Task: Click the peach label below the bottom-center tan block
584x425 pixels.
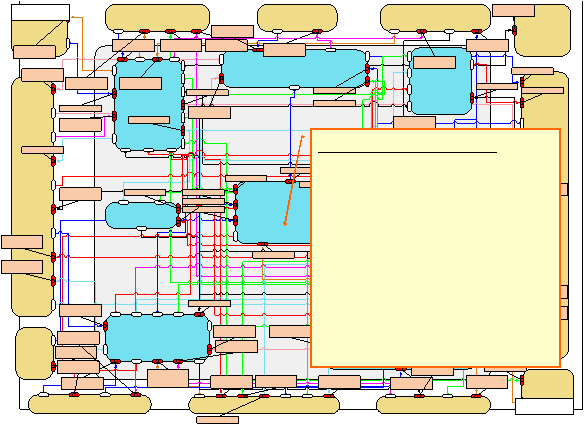Action: [218, 420]
